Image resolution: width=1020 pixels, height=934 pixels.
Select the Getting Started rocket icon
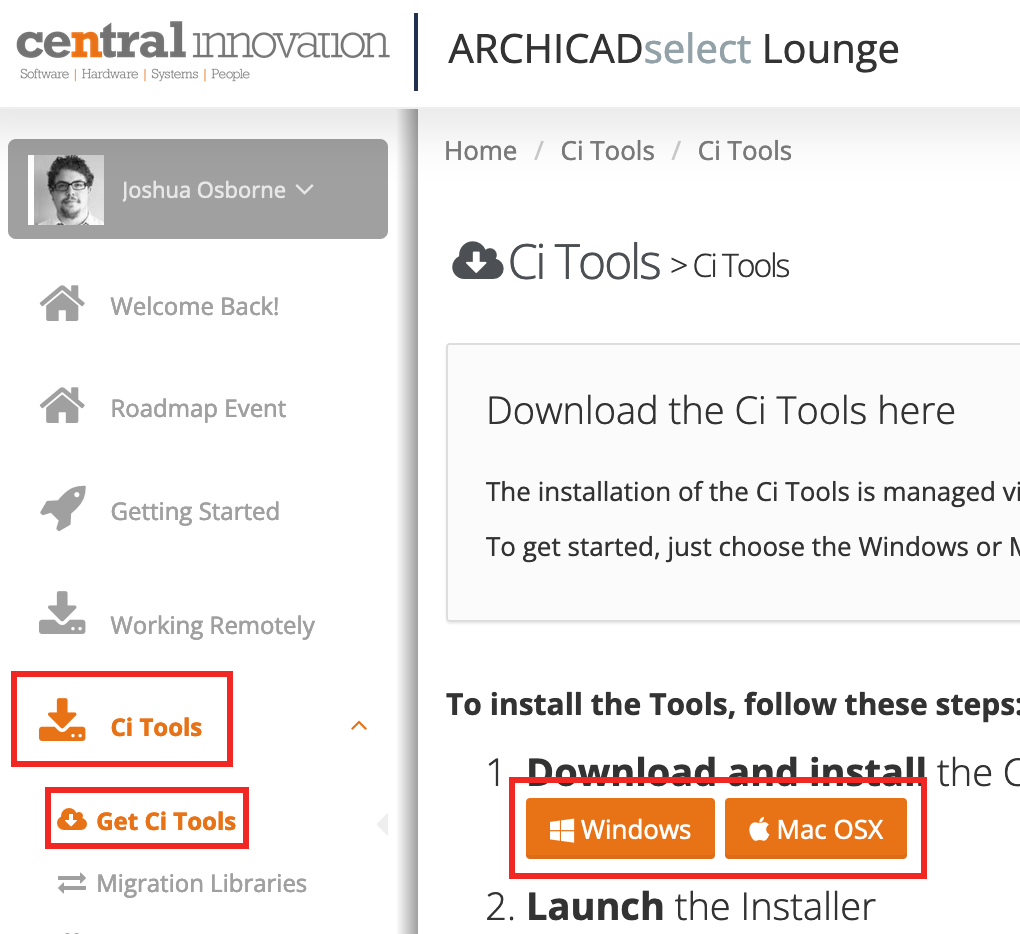click(63, 510)
